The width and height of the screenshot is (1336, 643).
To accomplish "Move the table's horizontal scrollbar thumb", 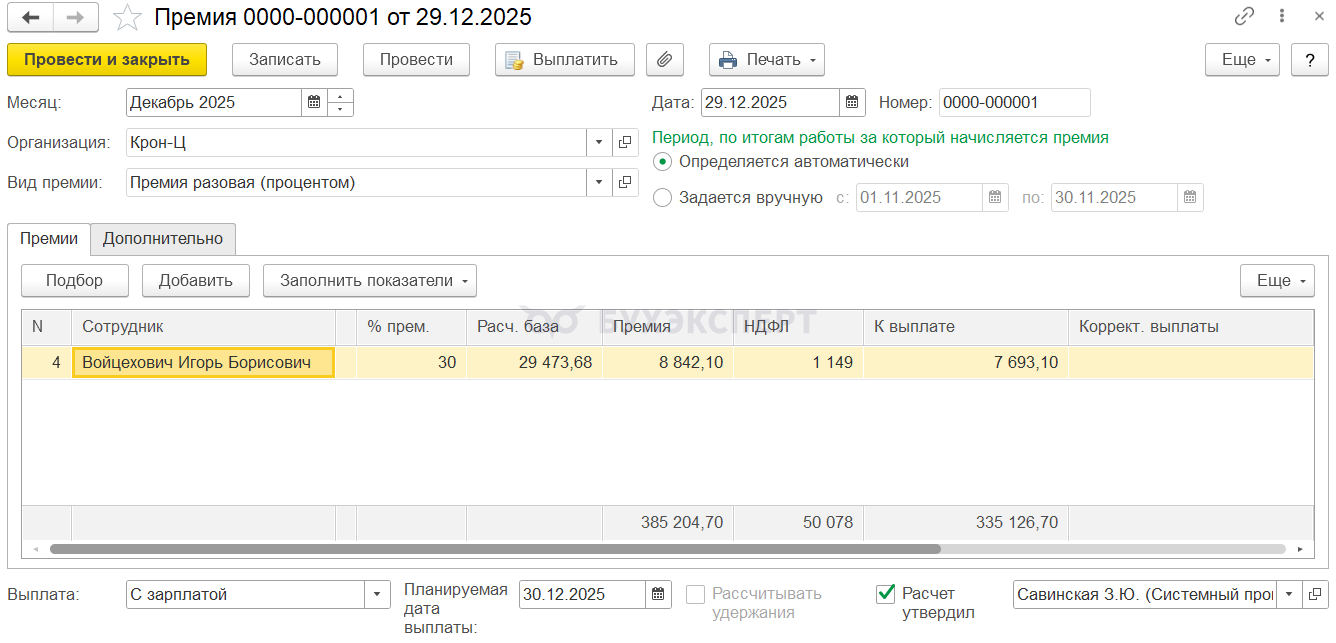I will [495, 549].
